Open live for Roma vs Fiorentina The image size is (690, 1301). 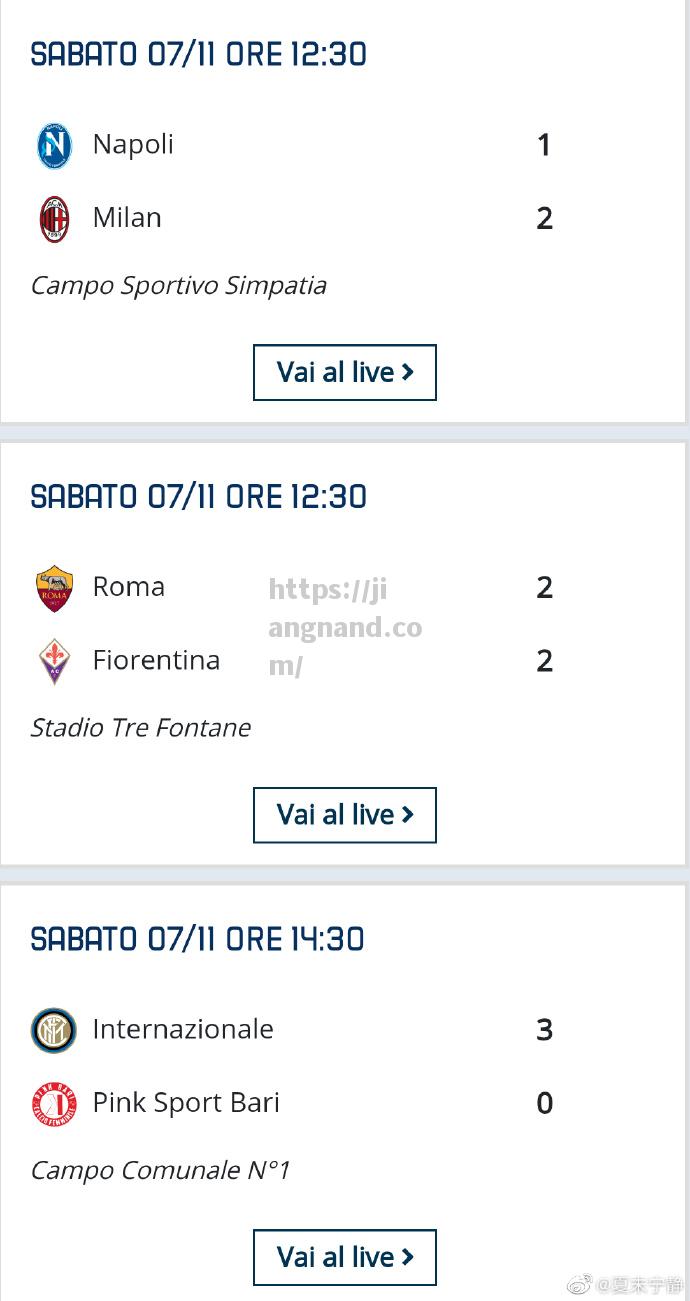[x=345, y=815]
